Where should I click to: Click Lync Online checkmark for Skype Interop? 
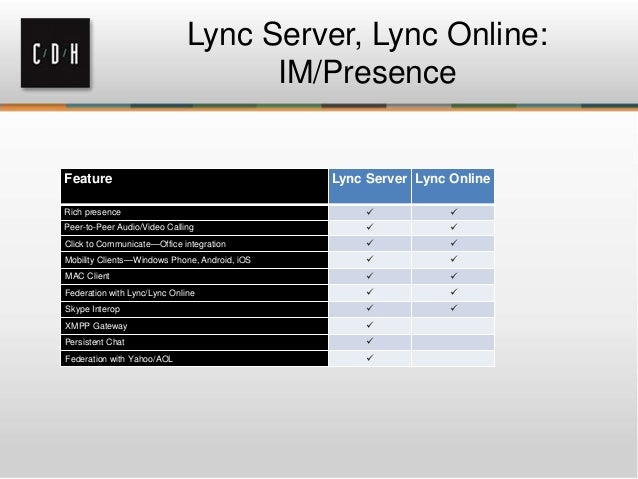[453, 308]
